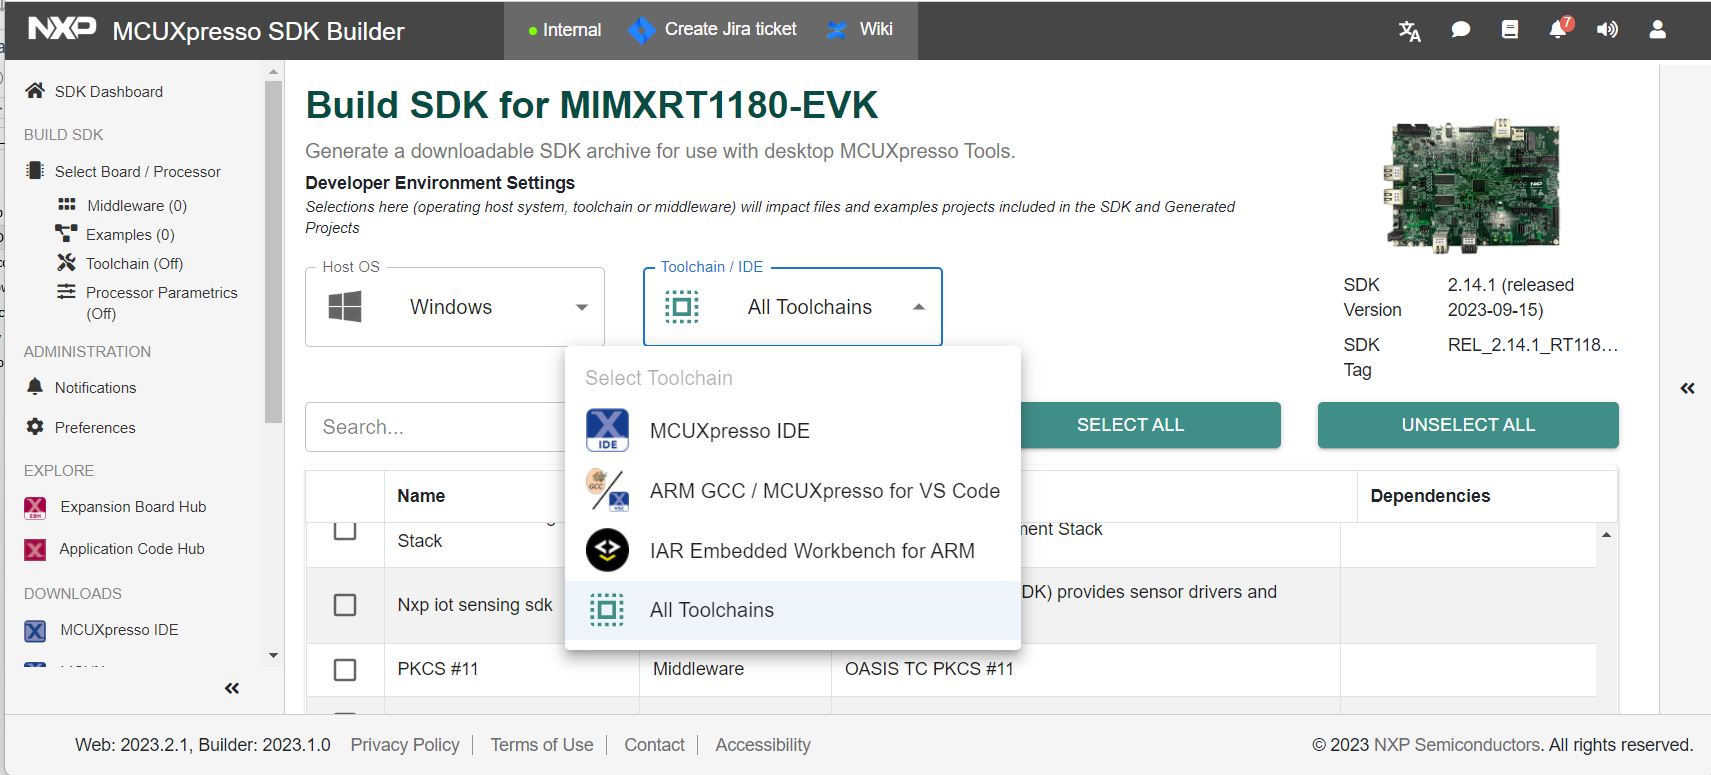Click the IAR Embedded Workbench icon
Image resolution: width=1711 pixels, height=775 pixels.
pos(607,550)
